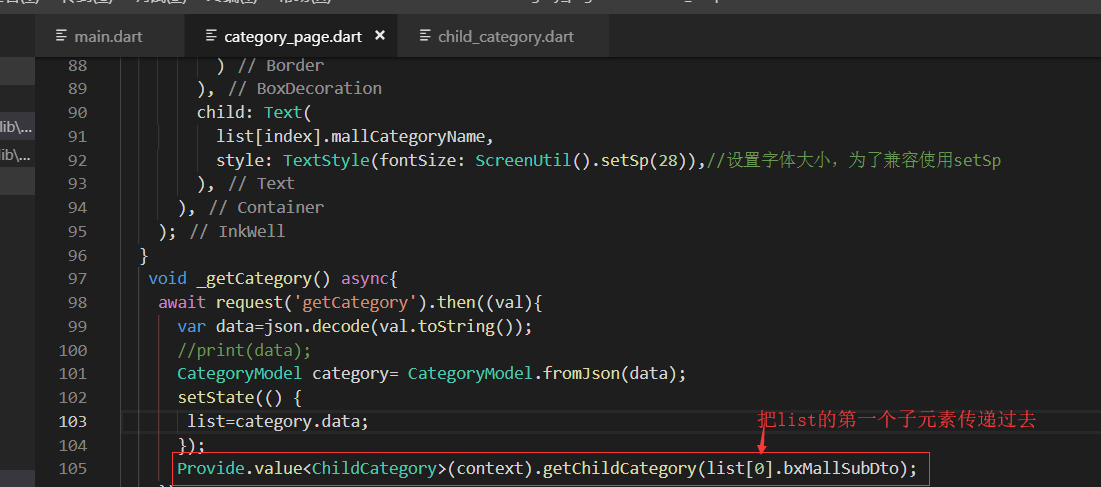
Task: Click line number 99 in the gutter
Action: coord(78,326)
